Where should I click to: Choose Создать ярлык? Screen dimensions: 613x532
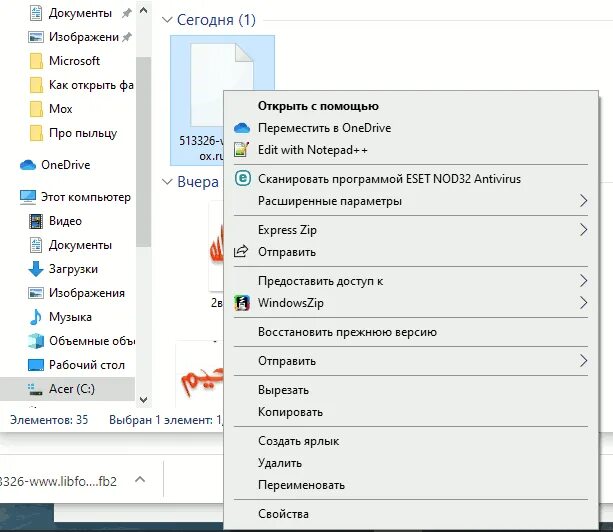click(410, 441)
